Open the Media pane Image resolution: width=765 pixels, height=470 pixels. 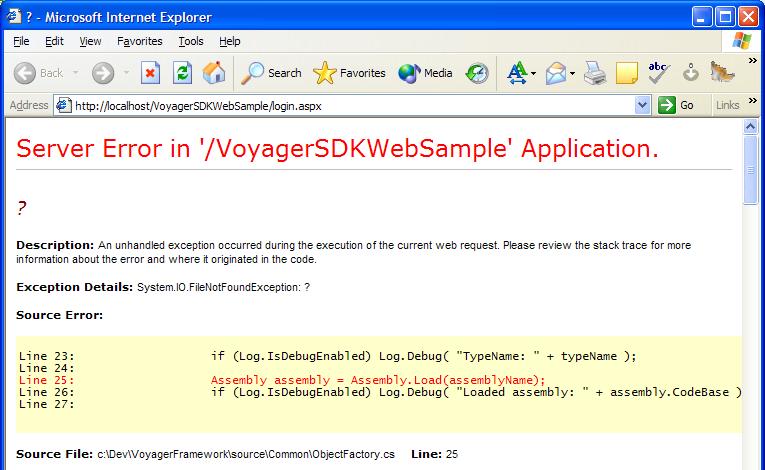tap(425, 73)
